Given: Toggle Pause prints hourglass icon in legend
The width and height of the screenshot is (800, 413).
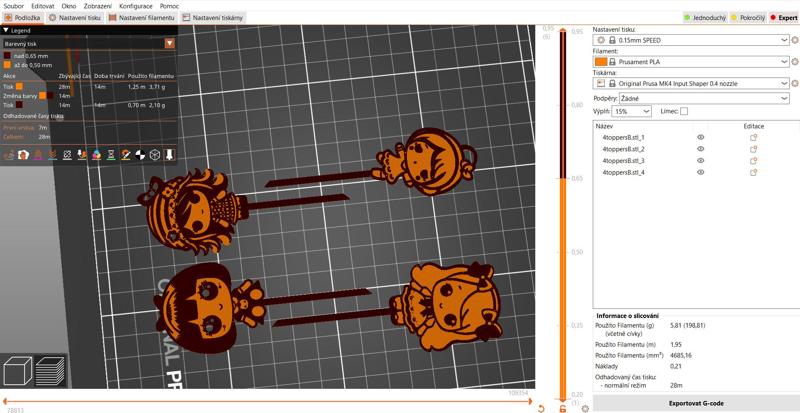Looking at the screenshot, I should (111, 155).
